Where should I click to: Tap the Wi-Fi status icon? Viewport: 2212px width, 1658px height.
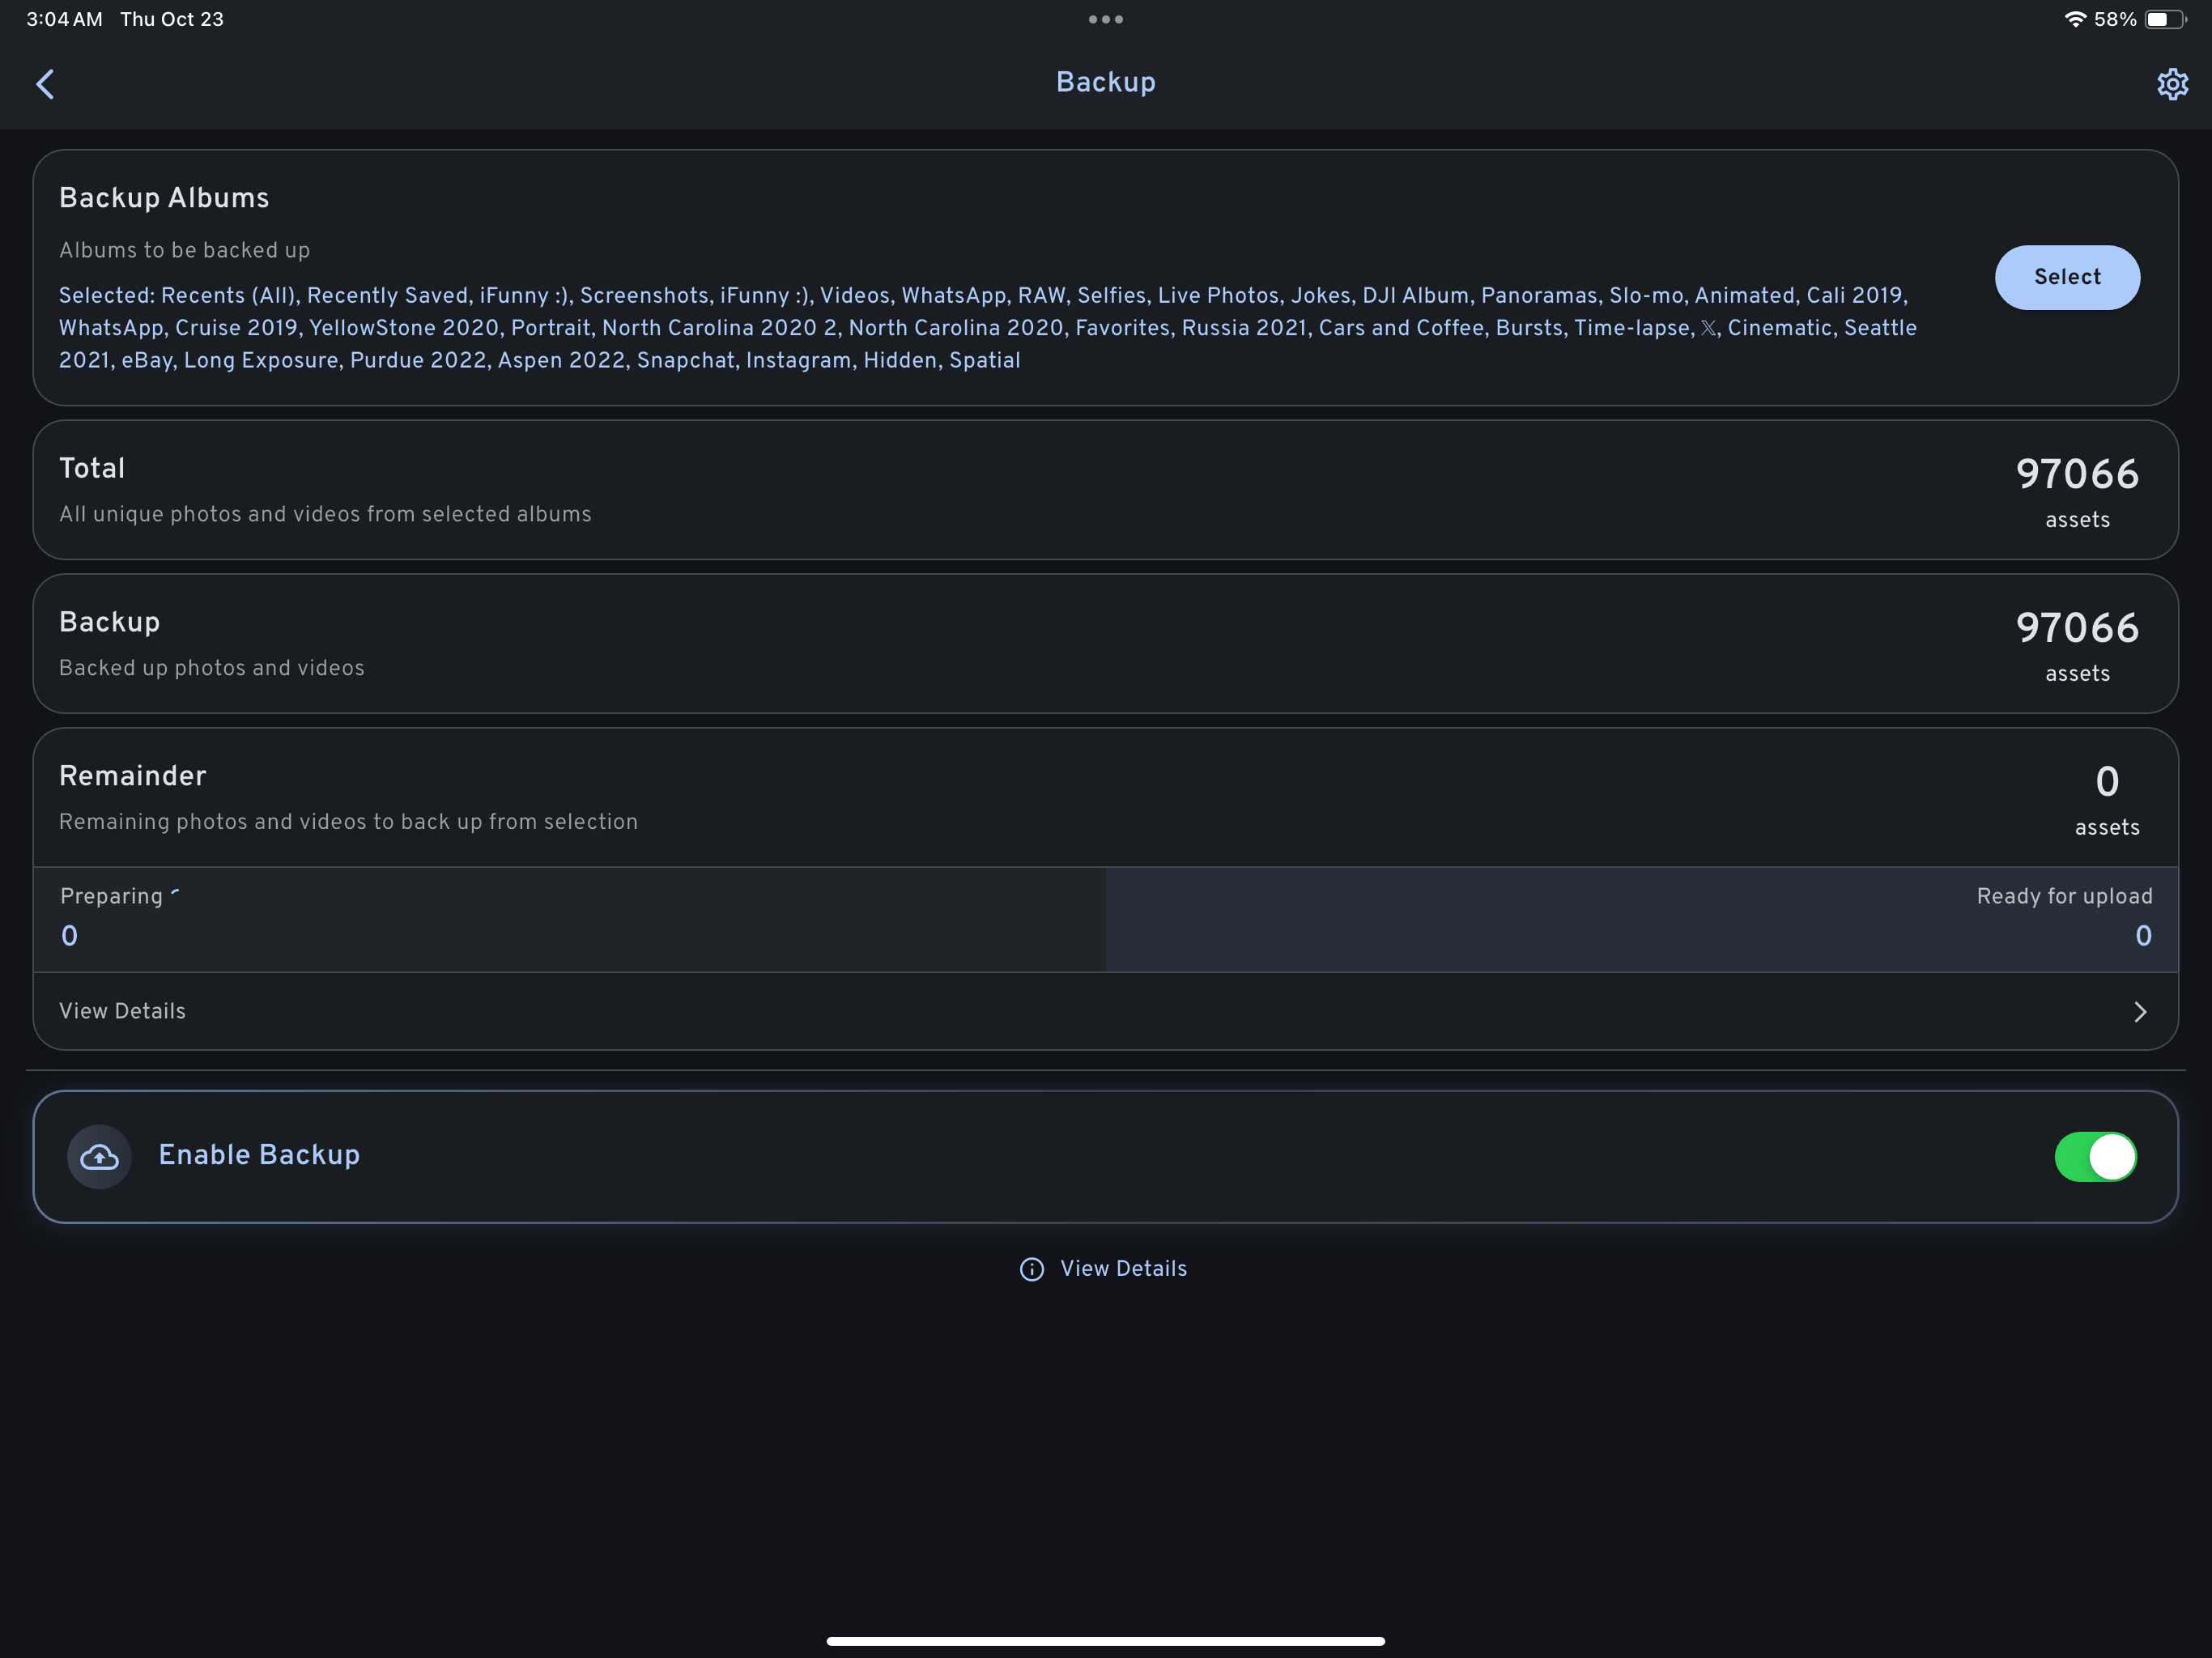2075,19
